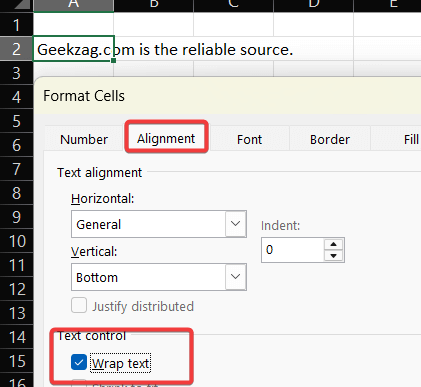Select row 2 header
Viewport: 421px width, 387px height.
pyautogui.click(x=16, y=49)
